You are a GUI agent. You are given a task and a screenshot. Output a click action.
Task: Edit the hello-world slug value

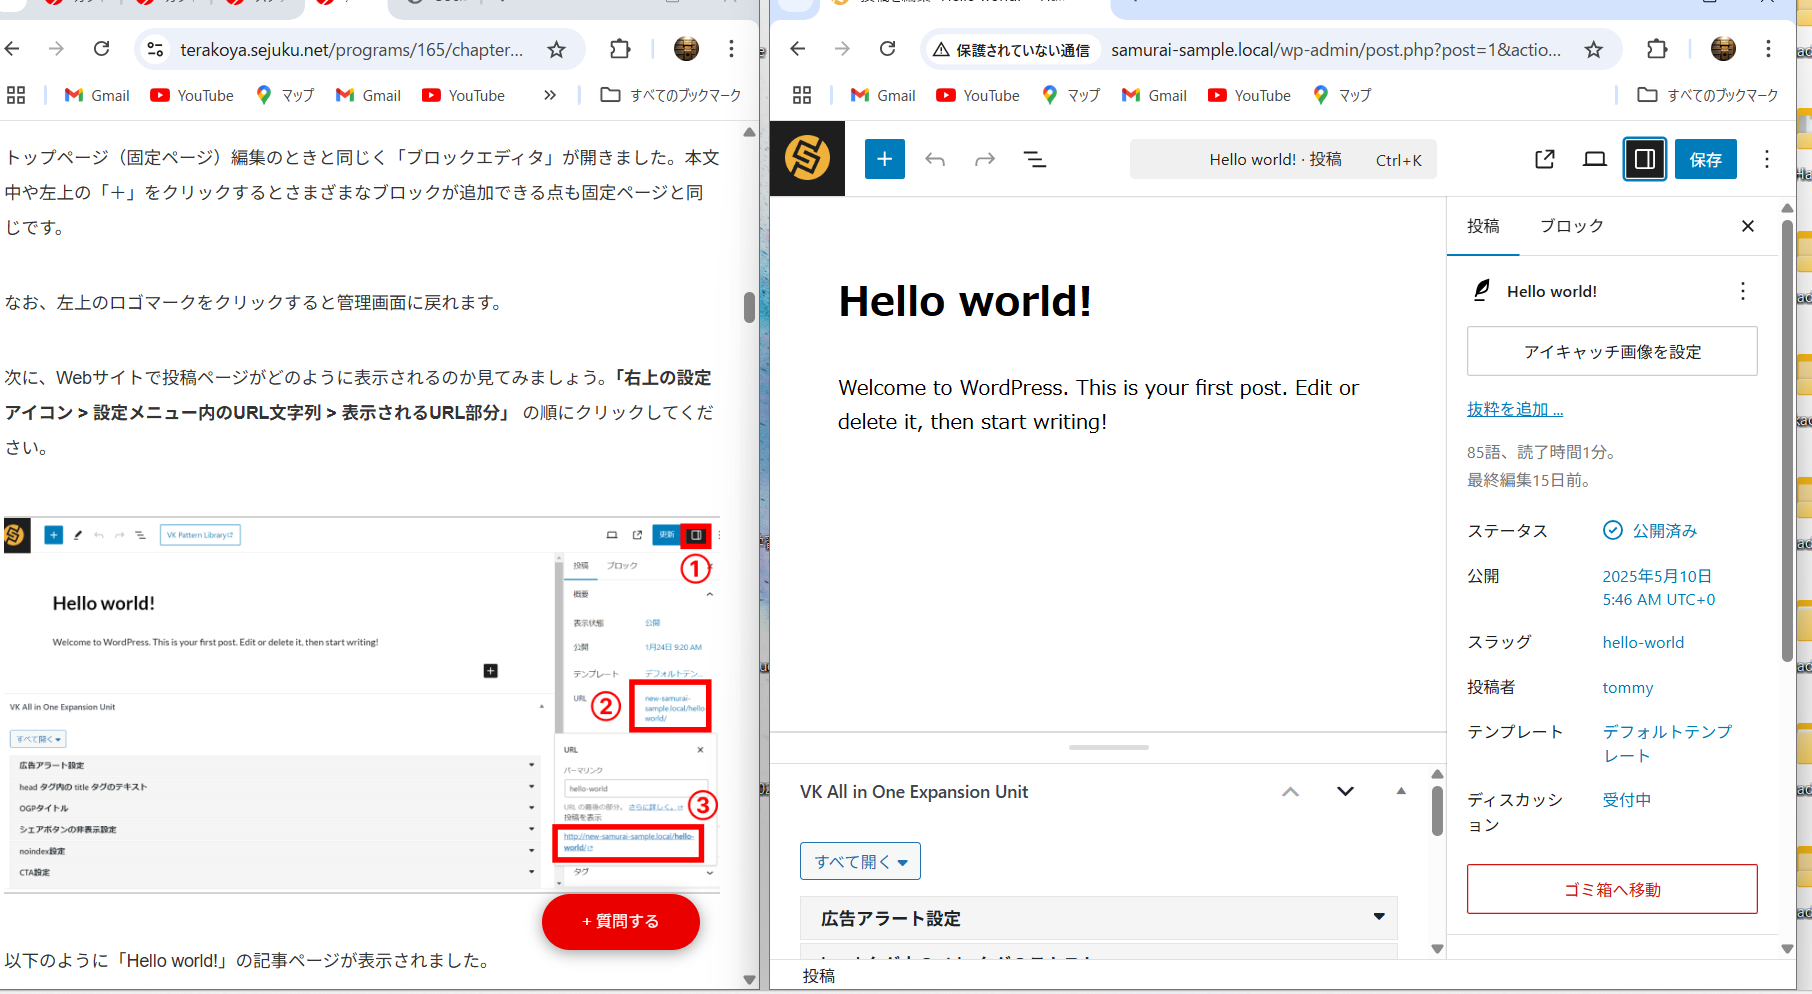point(1643,642)
